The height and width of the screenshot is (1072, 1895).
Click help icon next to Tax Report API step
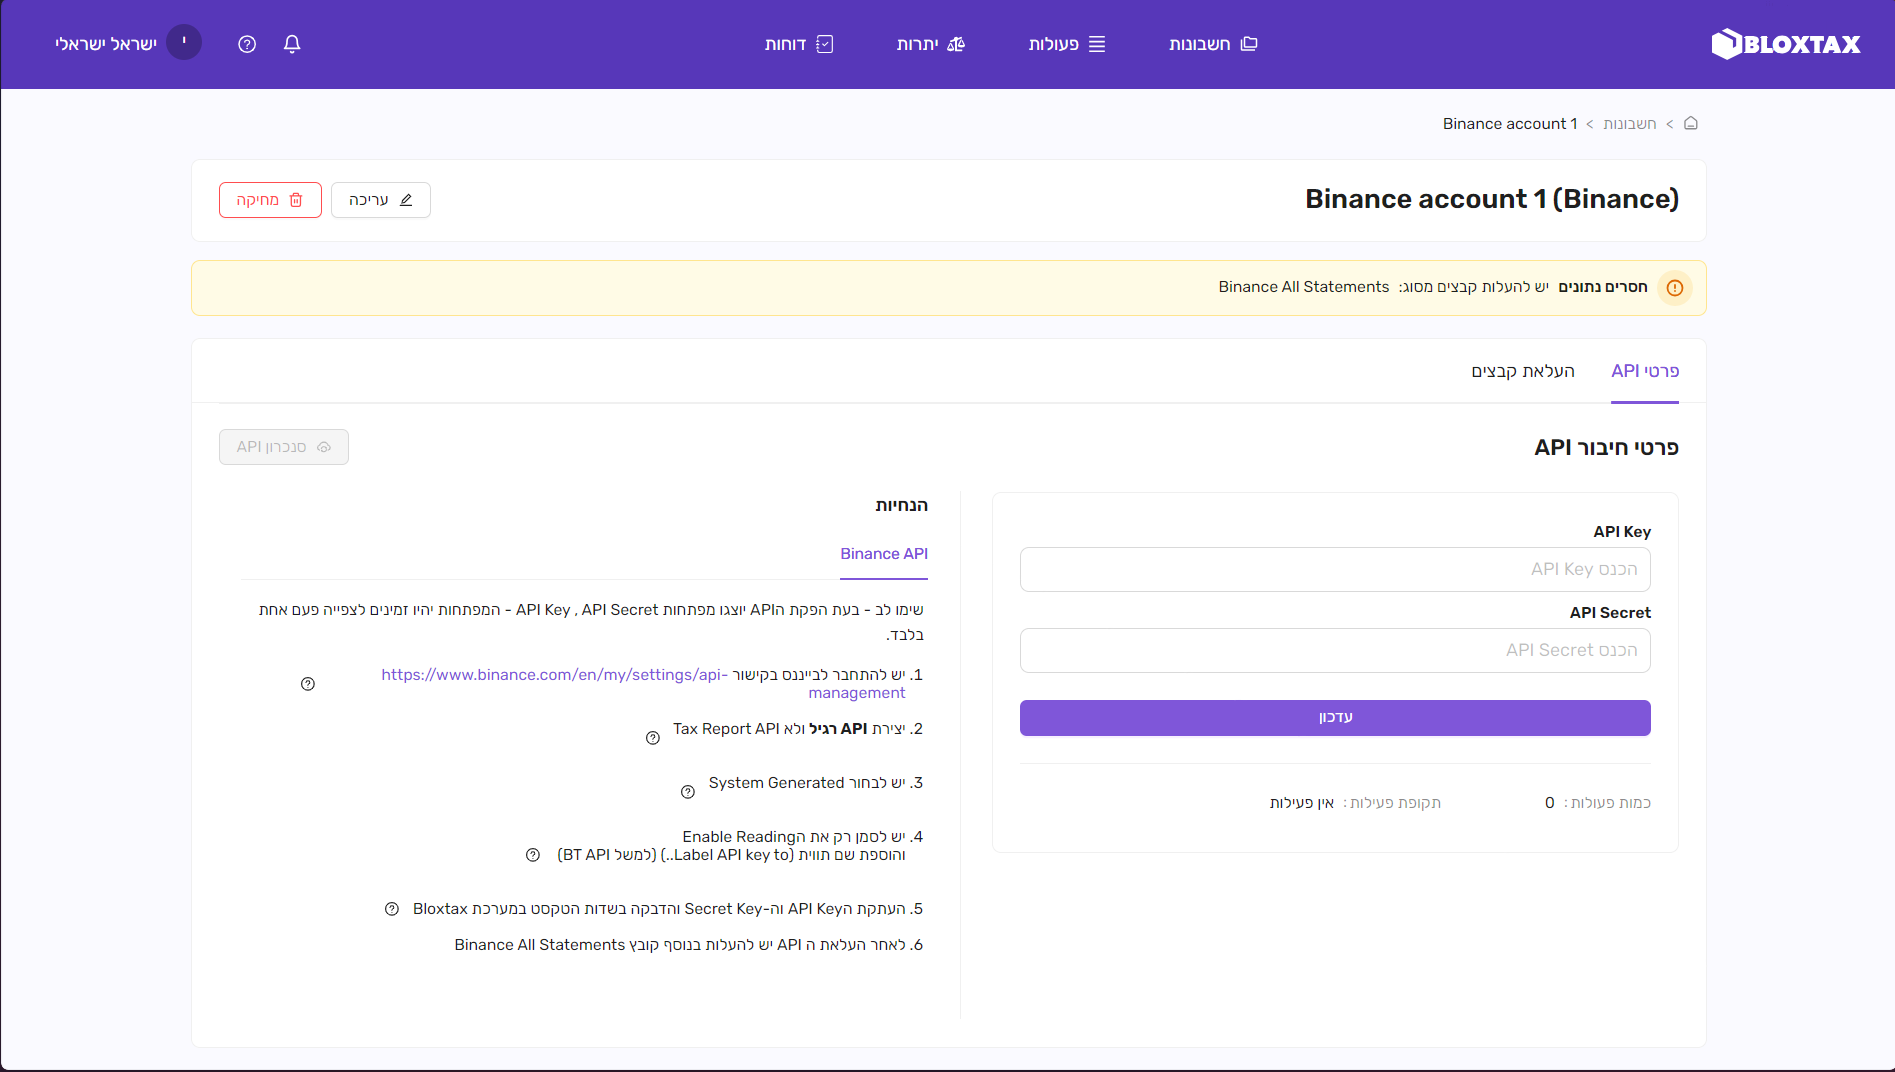pos(653,738)
